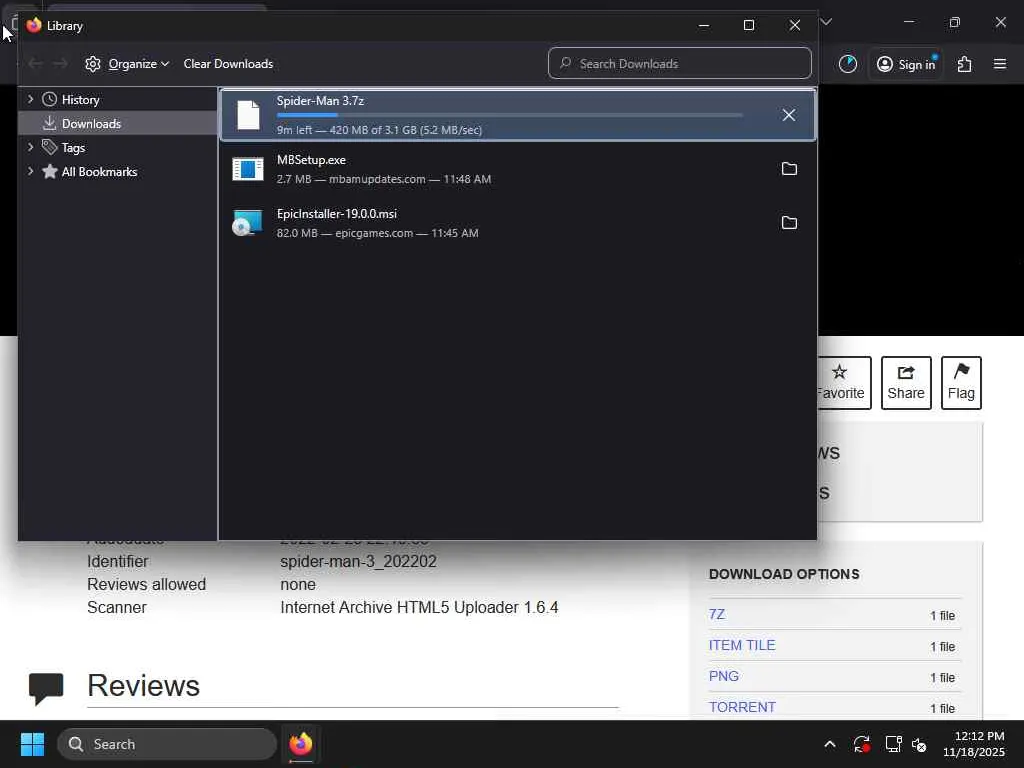Click Sign in in Firefox toolbar

906,64
